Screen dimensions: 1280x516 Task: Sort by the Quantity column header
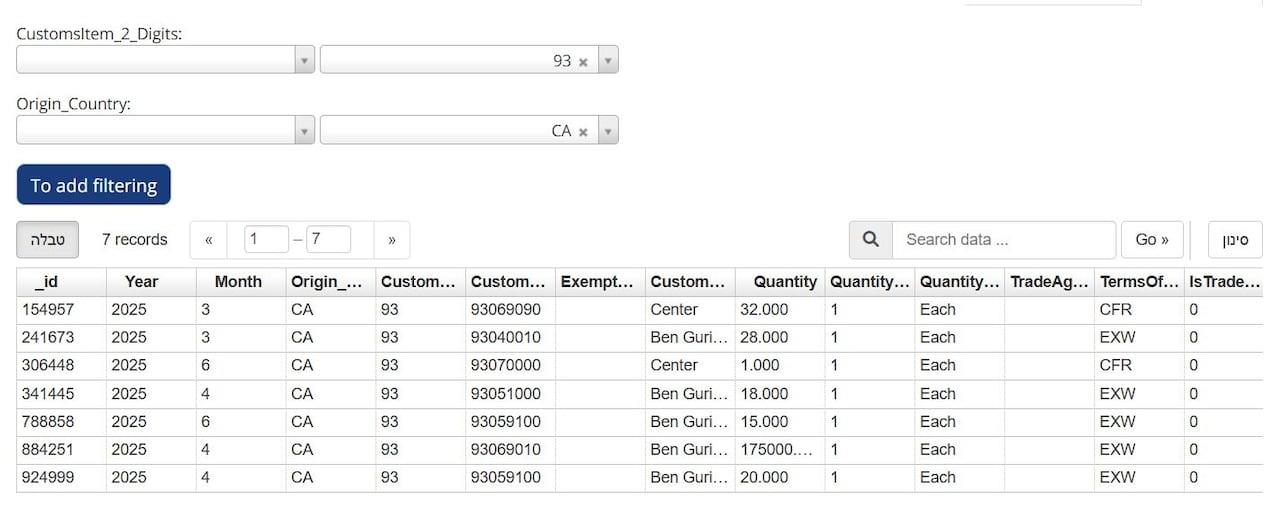tap(784, 282)
